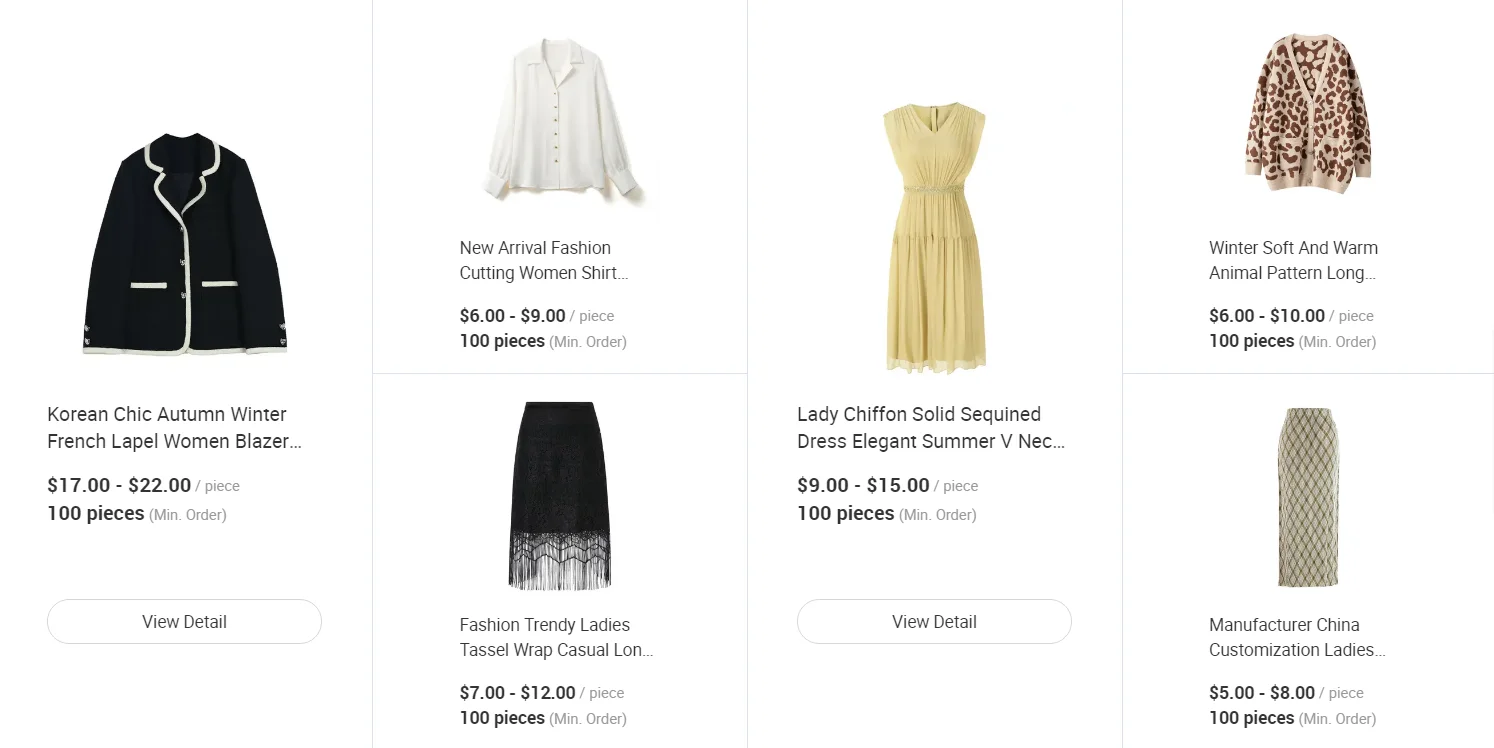Click the plaid long skirt image
This screenshot has width=1494, height=748.
point(1308,497)
